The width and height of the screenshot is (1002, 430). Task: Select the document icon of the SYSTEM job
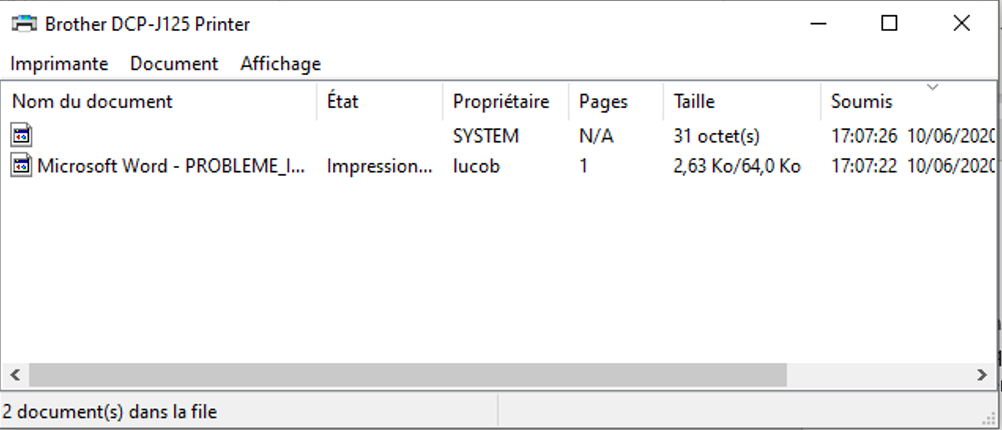(x=21, y=135)
